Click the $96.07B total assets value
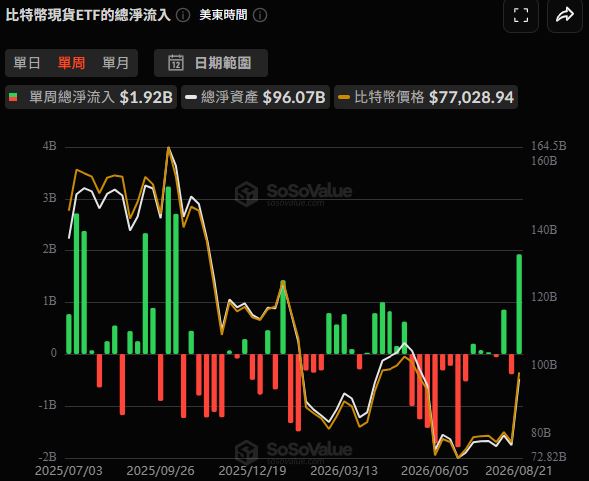The height and width of the screenshot is (481, 589). [x=294, y=97]
